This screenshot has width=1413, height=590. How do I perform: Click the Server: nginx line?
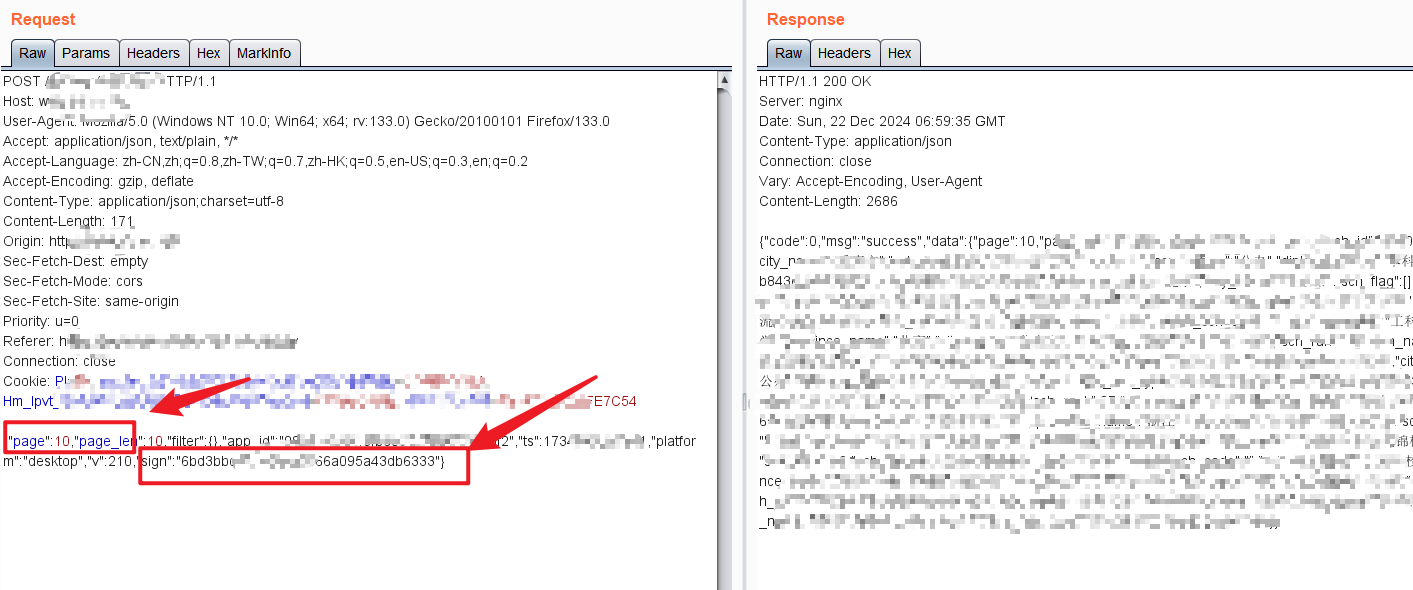(800, 101)
